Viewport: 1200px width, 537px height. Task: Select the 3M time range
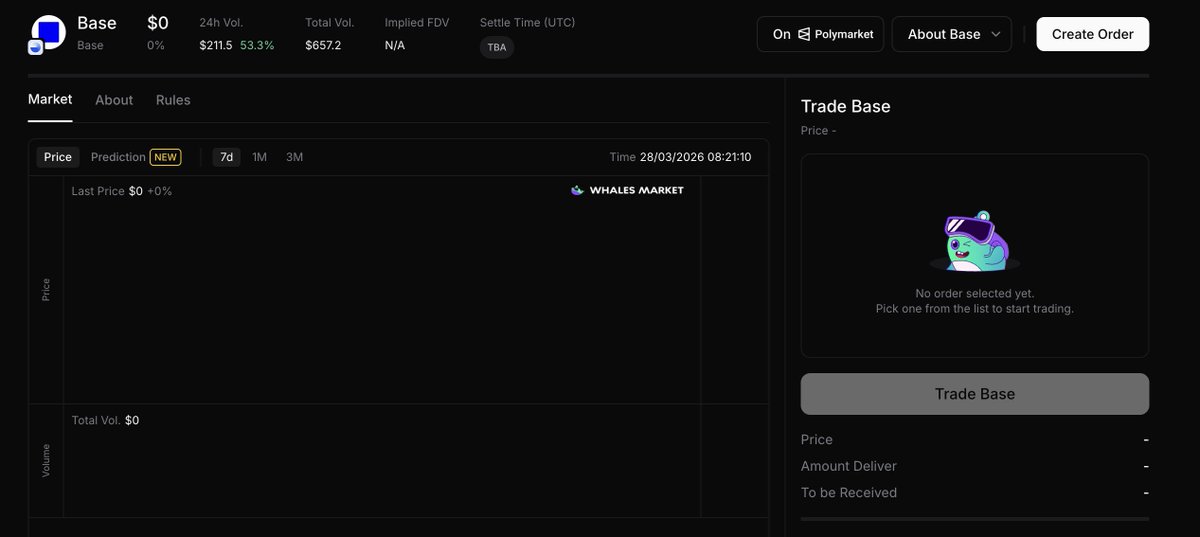pos(294,157)
